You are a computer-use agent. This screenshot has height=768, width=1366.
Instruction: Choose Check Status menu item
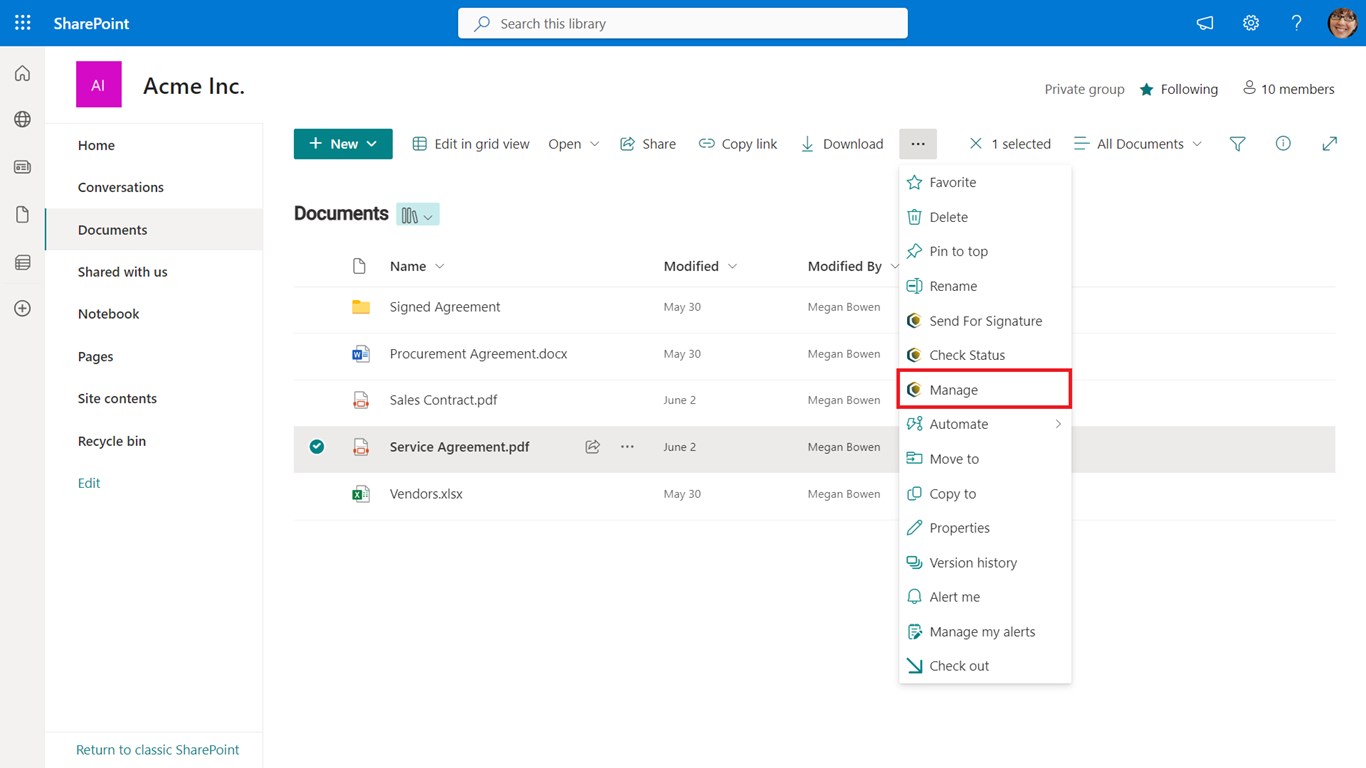(x=985, y=355)
